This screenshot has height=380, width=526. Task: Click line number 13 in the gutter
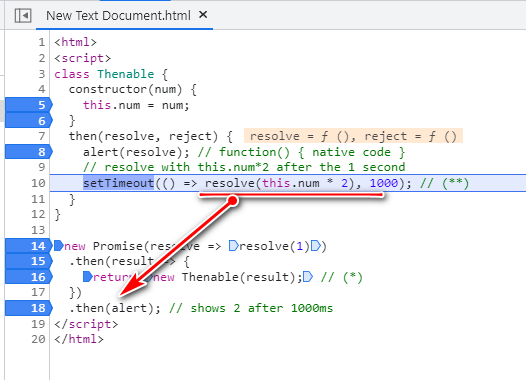pos(38,230)
